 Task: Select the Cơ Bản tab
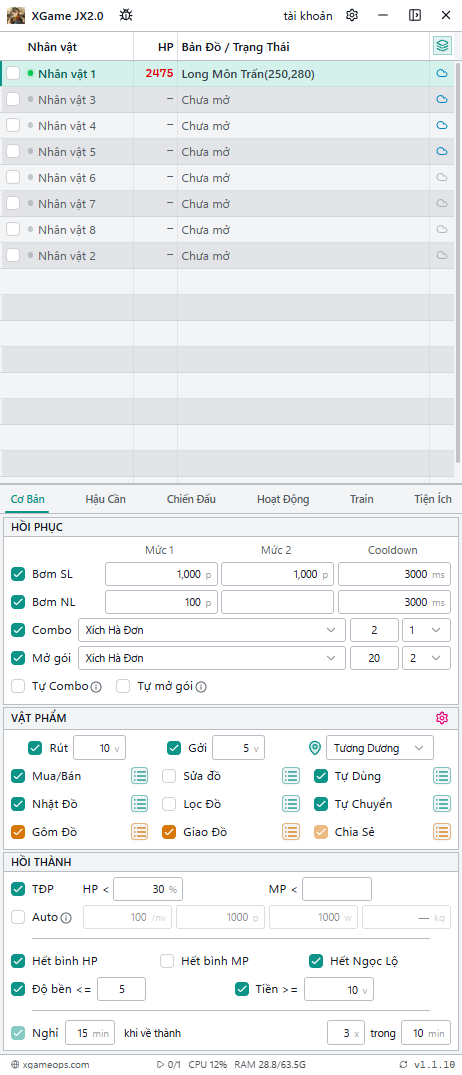click(x=28, y=499)
